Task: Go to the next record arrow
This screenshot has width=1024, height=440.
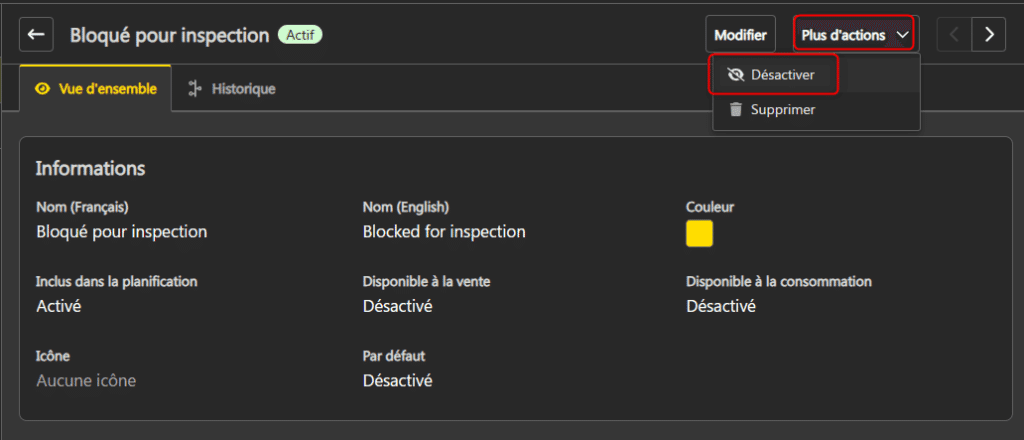Action: 988,35
